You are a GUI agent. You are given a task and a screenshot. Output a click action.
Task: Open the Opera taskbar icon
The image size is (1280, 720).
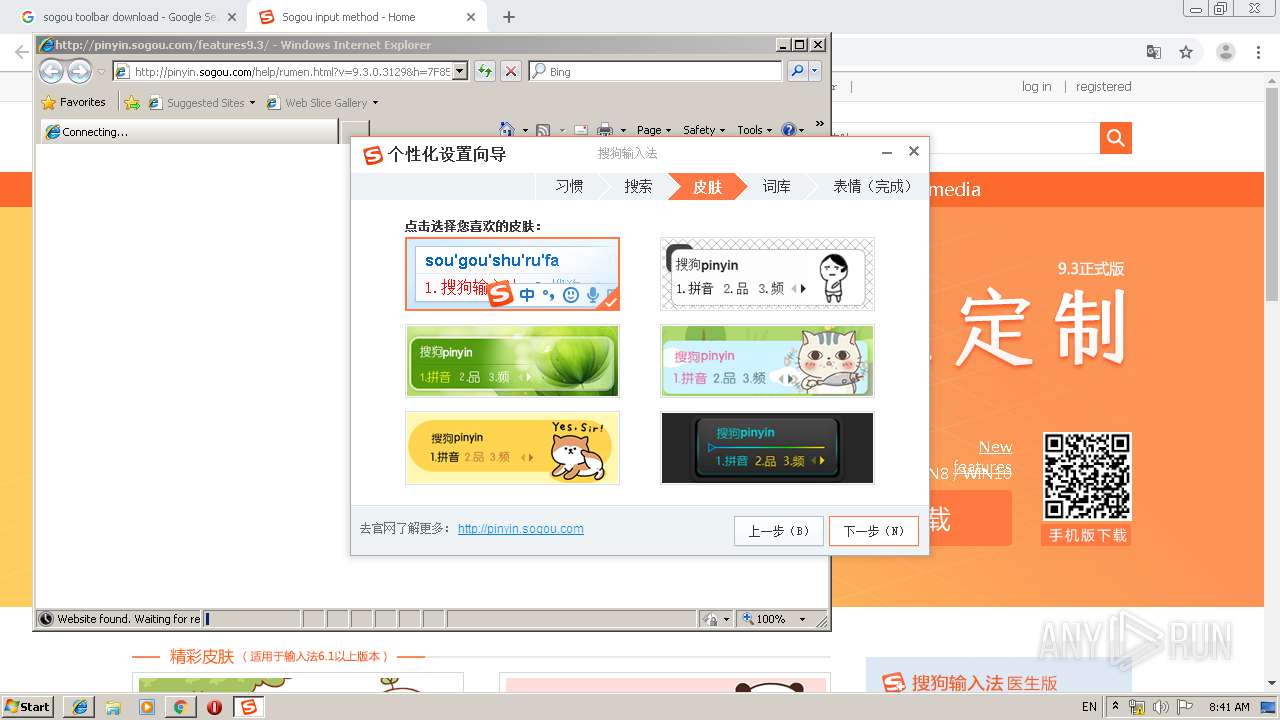214,707
